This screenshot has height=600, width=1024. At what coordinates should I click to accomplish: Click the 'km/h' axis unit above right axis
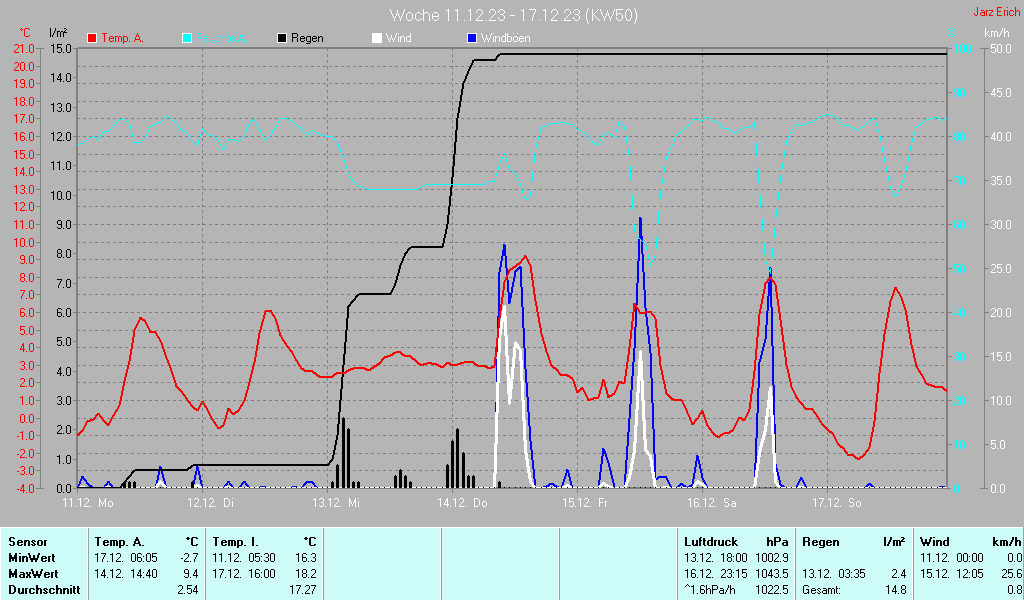tap(997, 33)
